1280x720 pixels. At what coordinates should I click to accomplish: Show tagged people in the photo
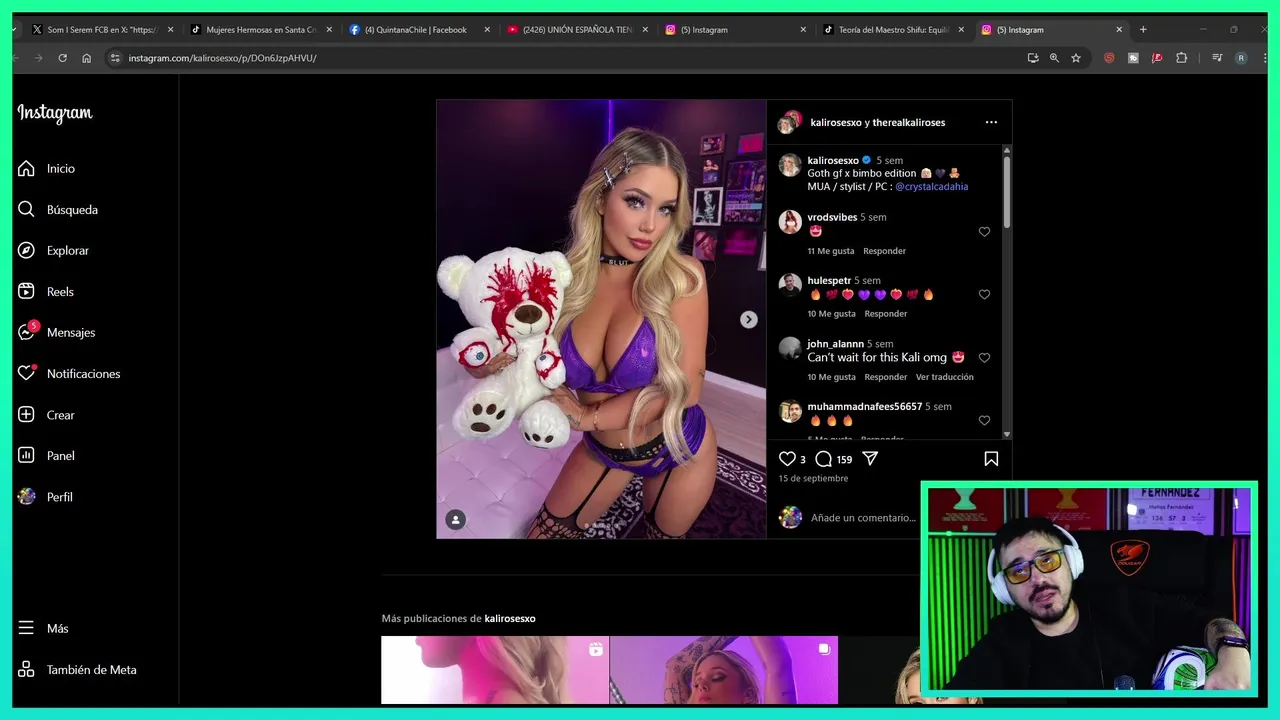455,519
